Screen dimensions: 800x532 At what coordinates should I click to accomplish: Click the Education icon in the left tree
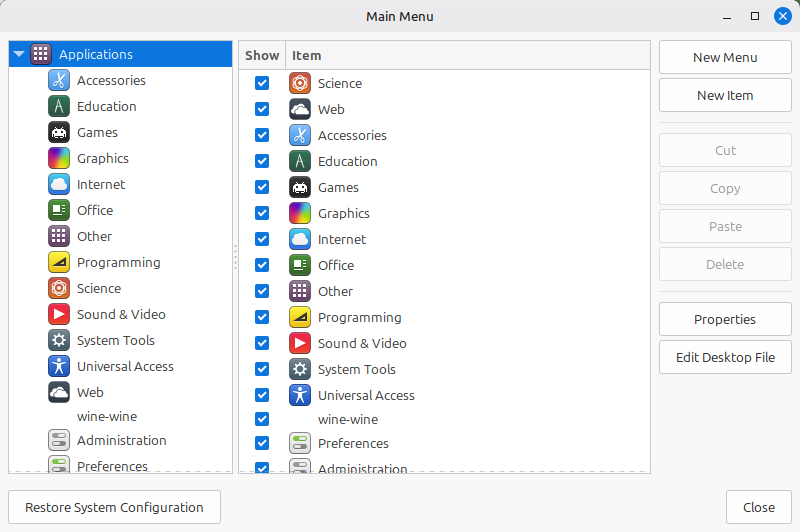coord(59,106)
